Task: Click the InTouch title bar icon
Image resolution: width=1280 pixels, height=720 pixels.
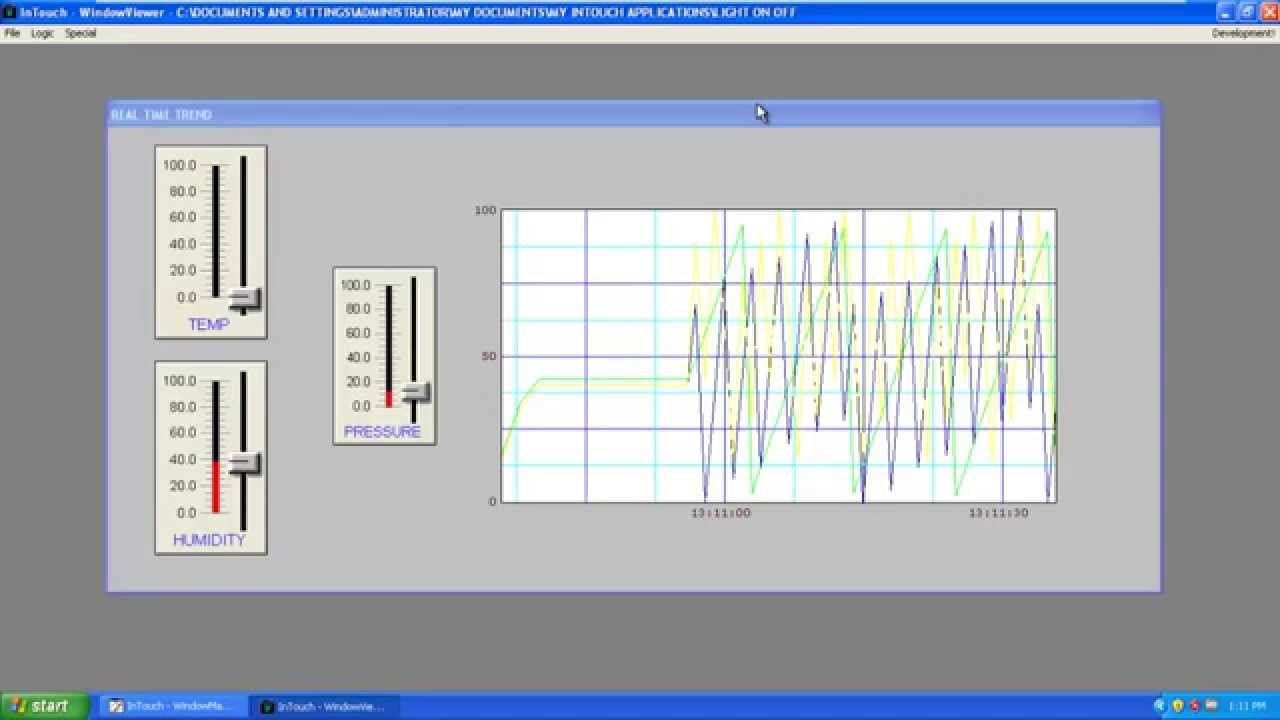Action: click(x=10, y=12)
